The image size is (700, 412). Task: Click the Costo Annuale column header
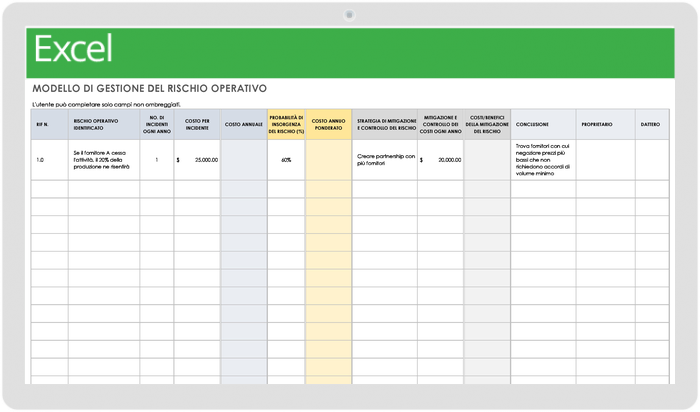click(244, 125)
